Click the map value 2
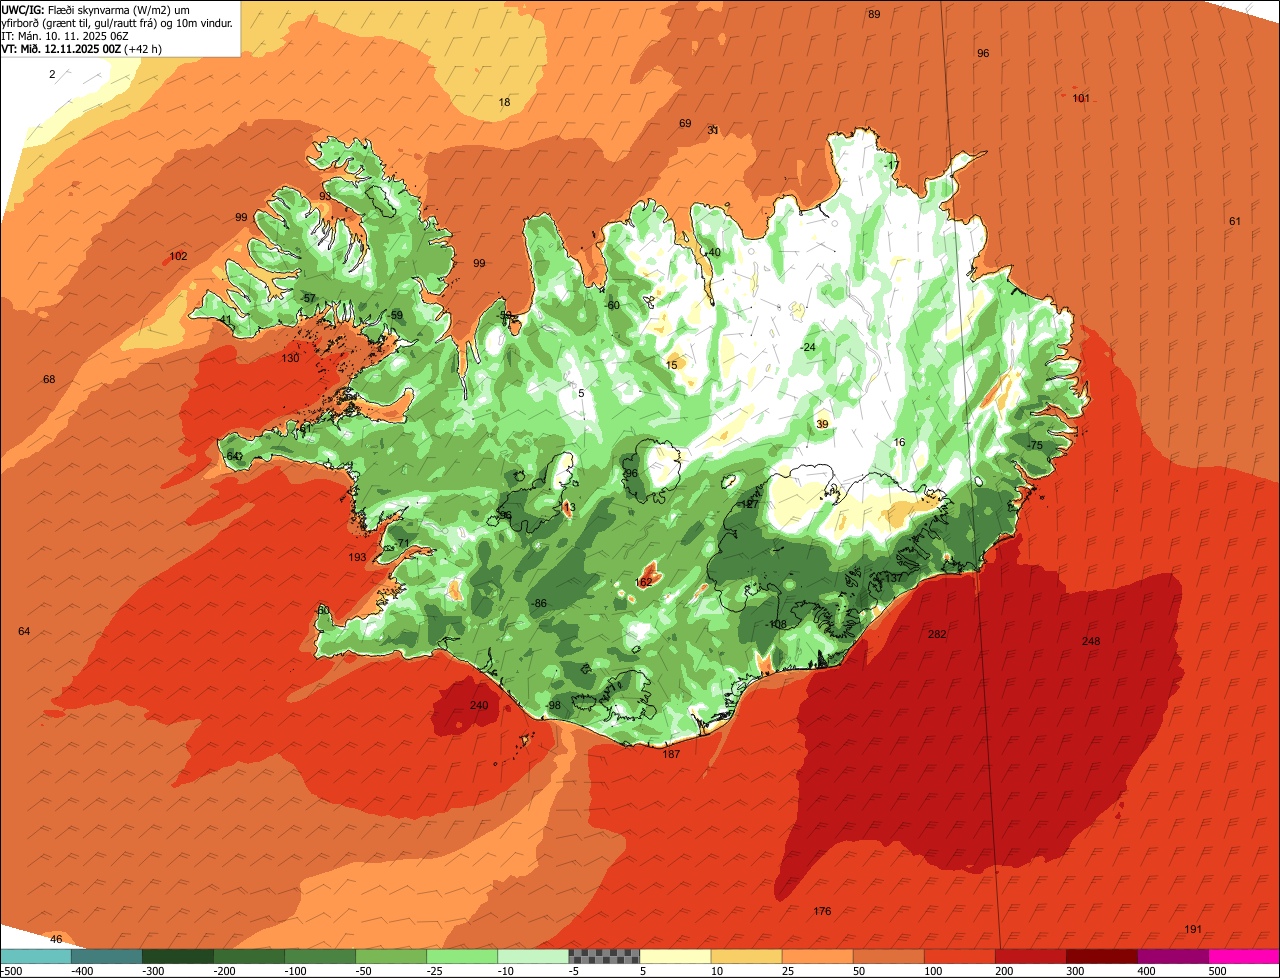The width and height of the screenshot is (1280, 978). click(52, 74)
